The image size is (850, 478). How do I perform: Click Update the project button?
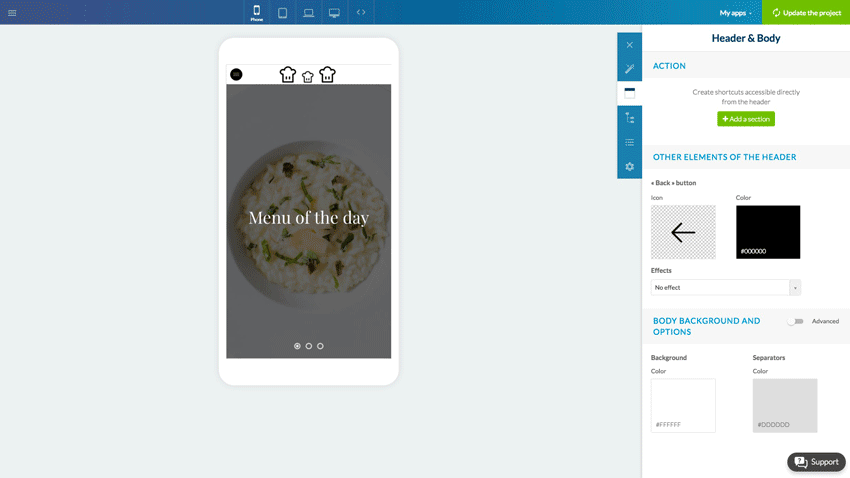(805, 13)
